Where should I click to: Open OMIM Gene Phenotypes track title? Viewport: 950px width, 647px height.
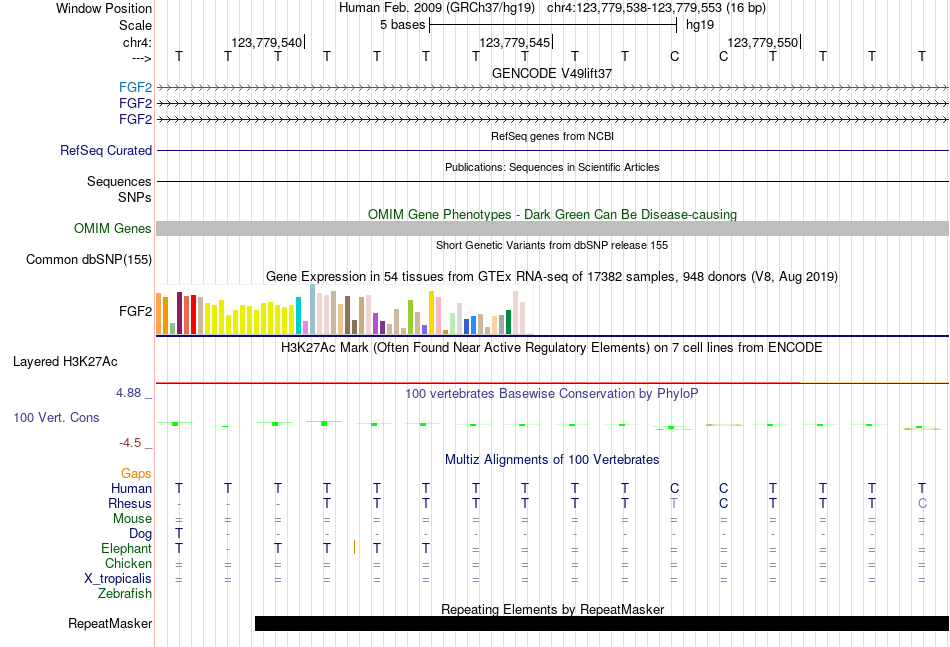click(552, 214)
